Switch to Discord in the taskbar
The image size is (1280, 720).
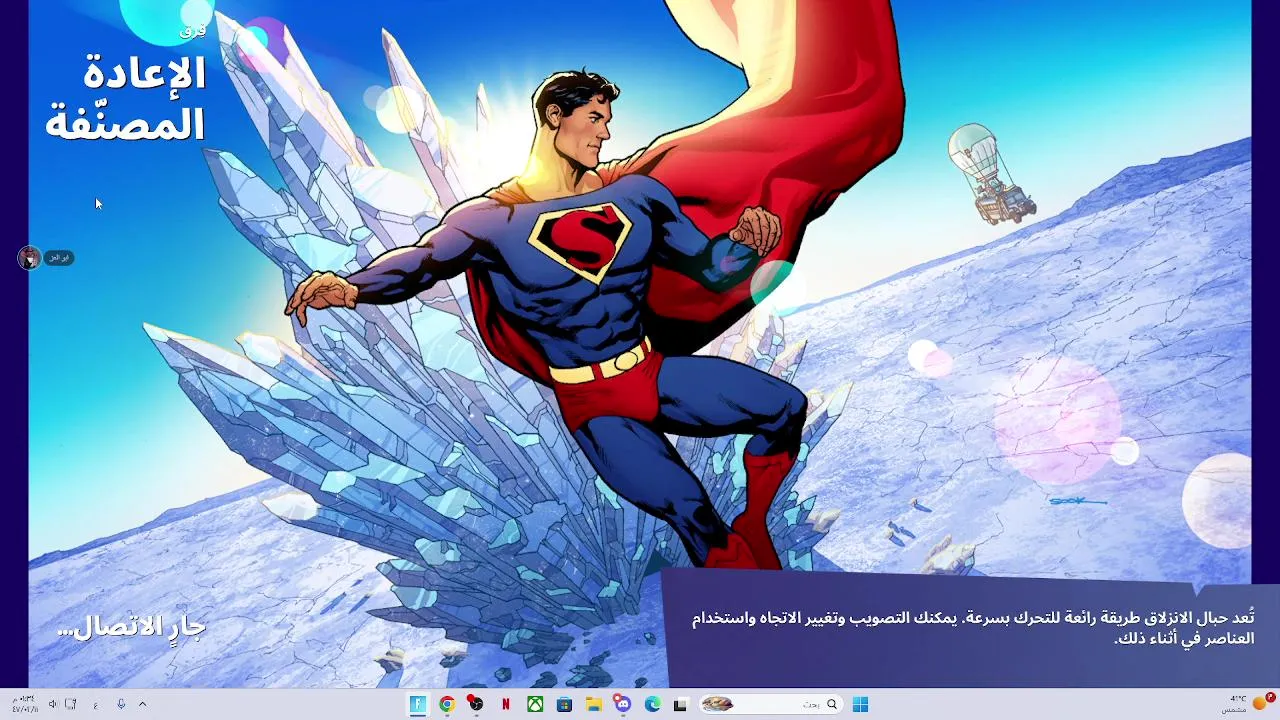[623, 704]
